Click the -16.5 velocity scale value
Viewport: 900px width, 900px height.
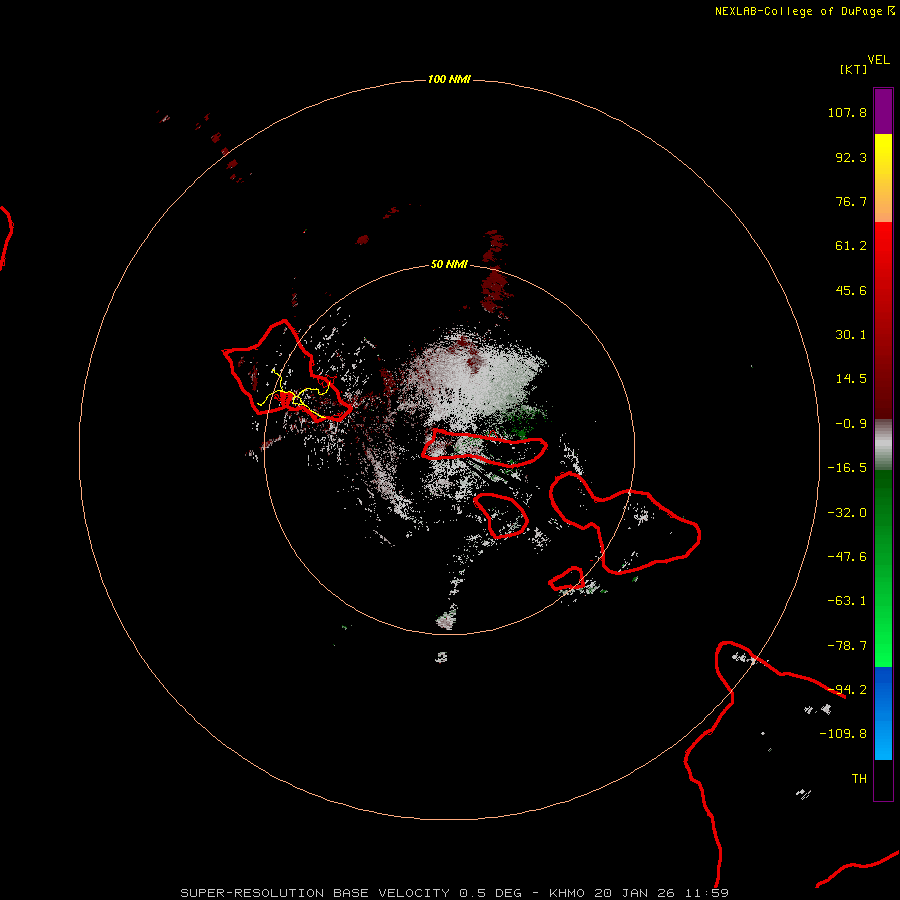[847, 468]
